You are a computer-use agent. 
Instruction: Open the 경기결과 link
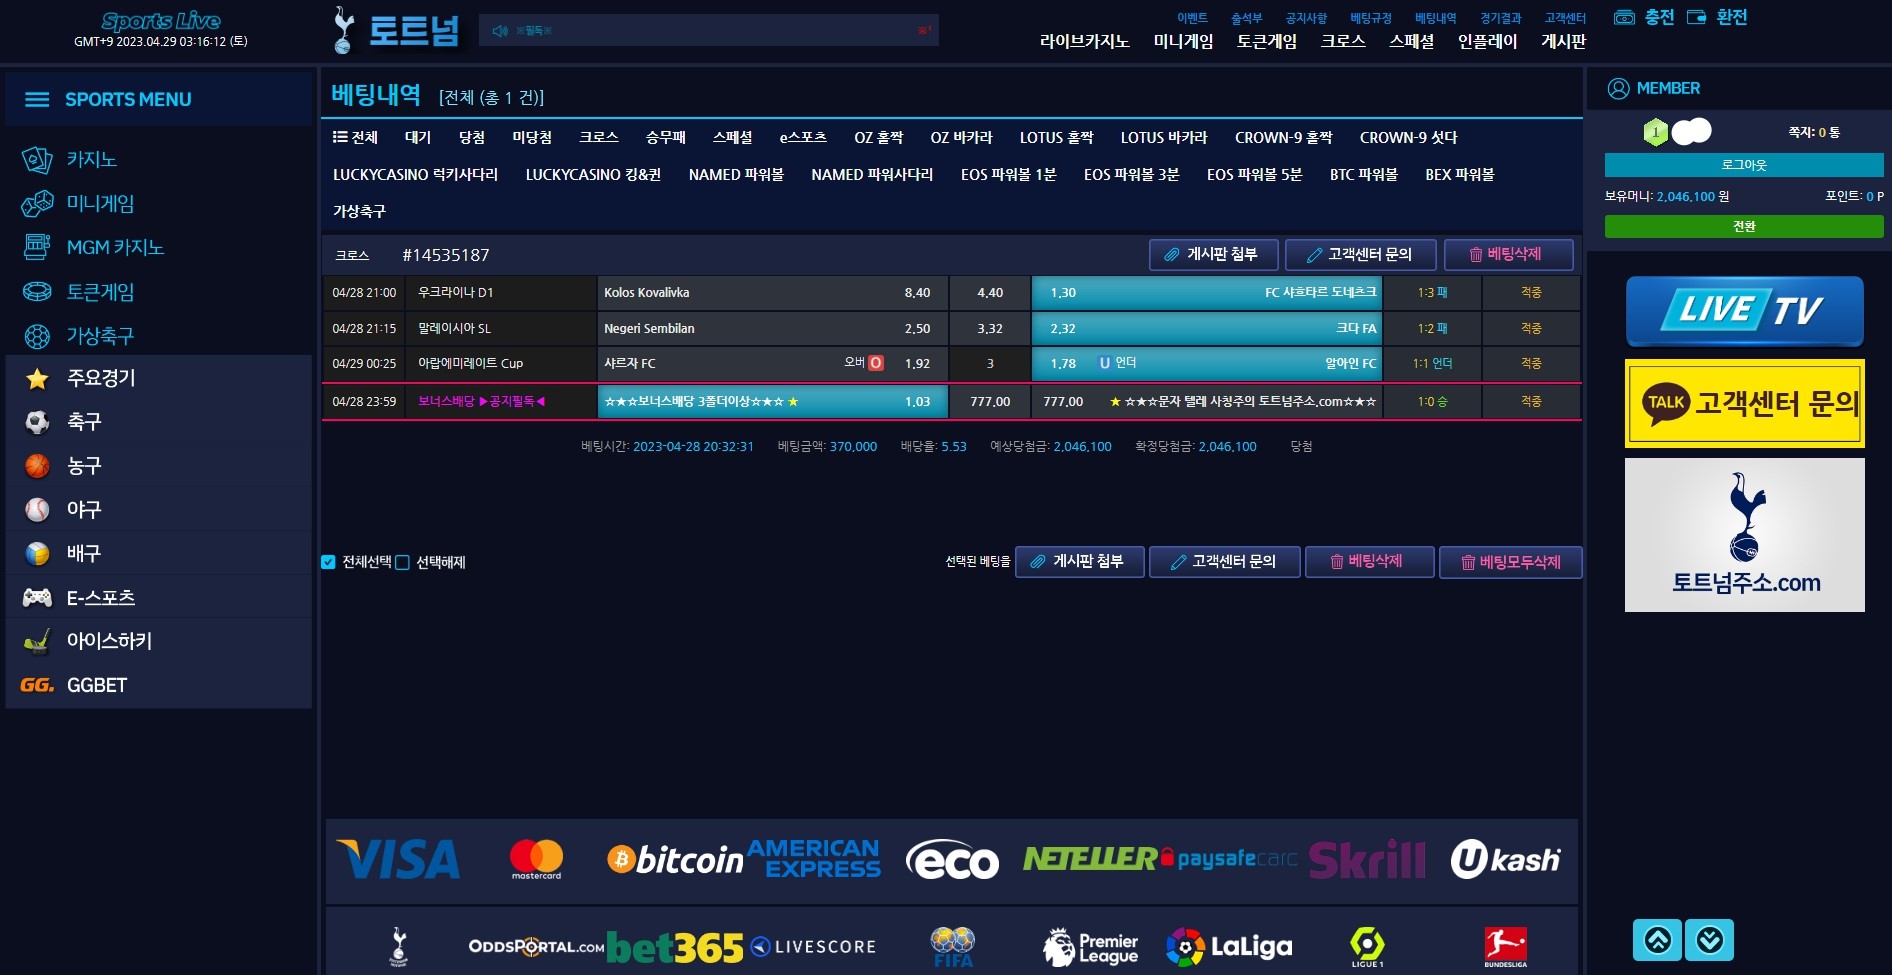[1501, 18]
